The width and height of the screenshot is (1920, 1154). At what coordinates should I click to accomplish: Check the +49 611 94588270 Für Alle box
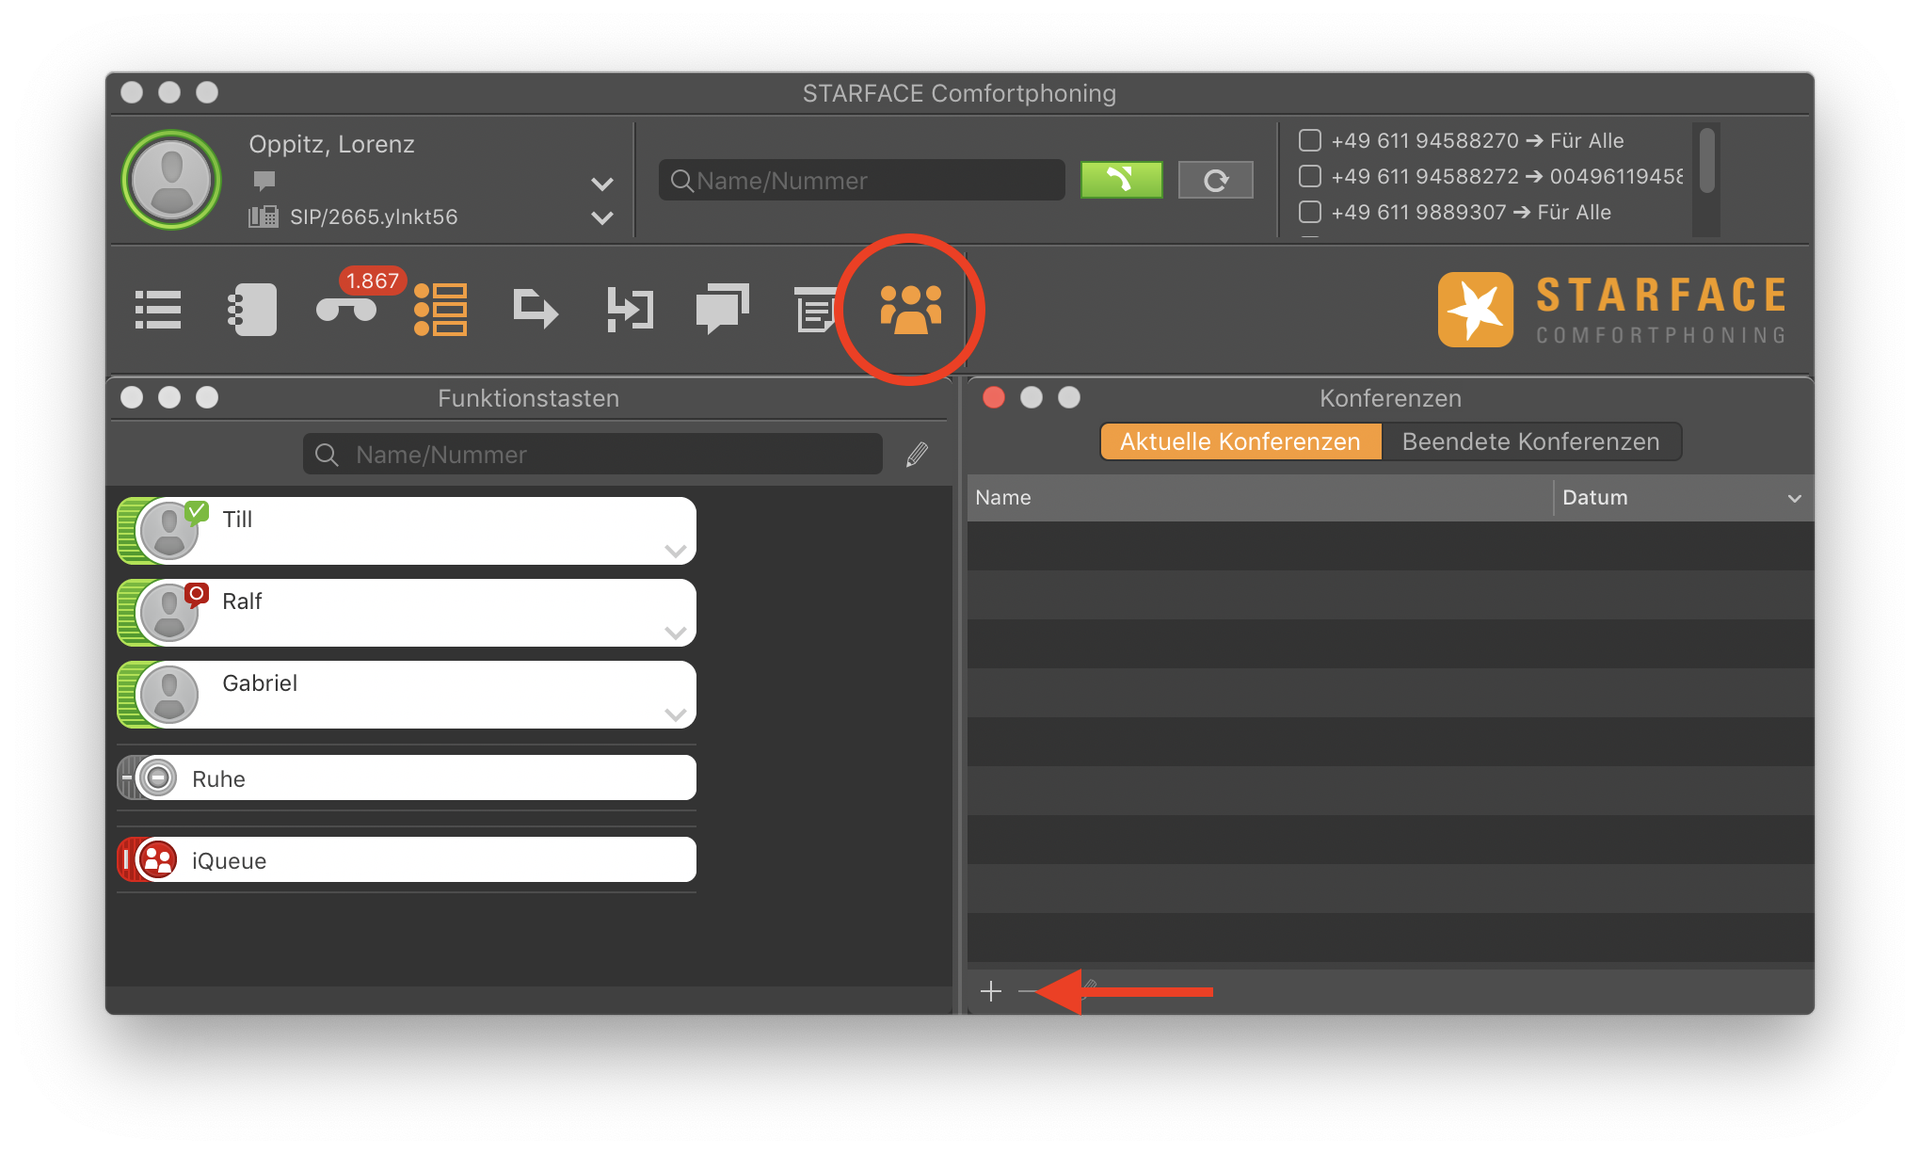click(x=1310, y=140)
